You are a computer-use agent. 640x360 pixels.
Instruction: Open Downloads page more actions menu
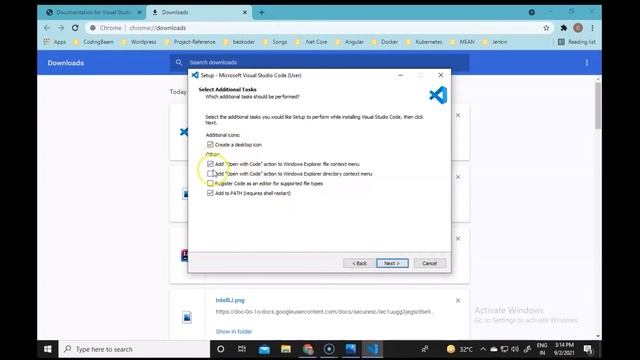(x=587, y=63)
